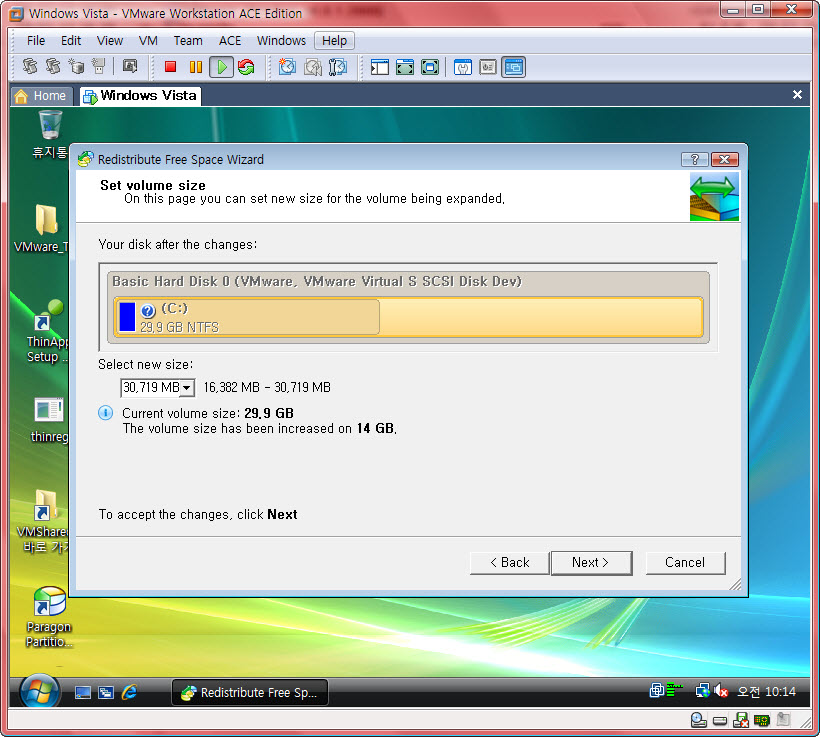Click the Reset virtual machine icon
This screenshot has height=737, width=820.
tap(246, 67)
